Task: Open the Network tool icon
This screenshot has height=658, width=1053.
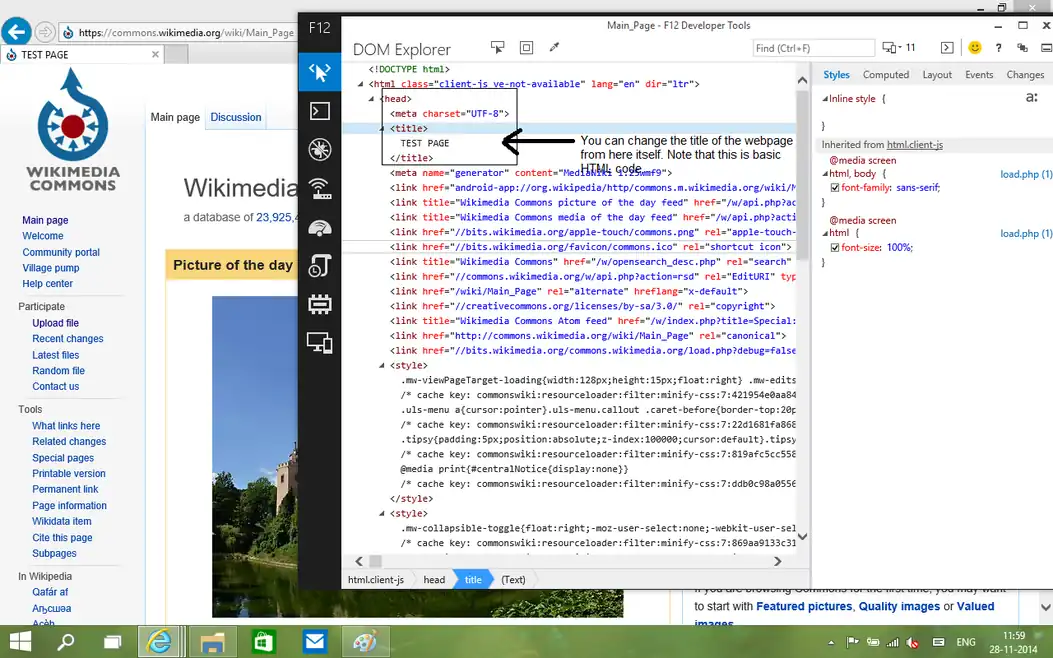Action: [319, 188]
